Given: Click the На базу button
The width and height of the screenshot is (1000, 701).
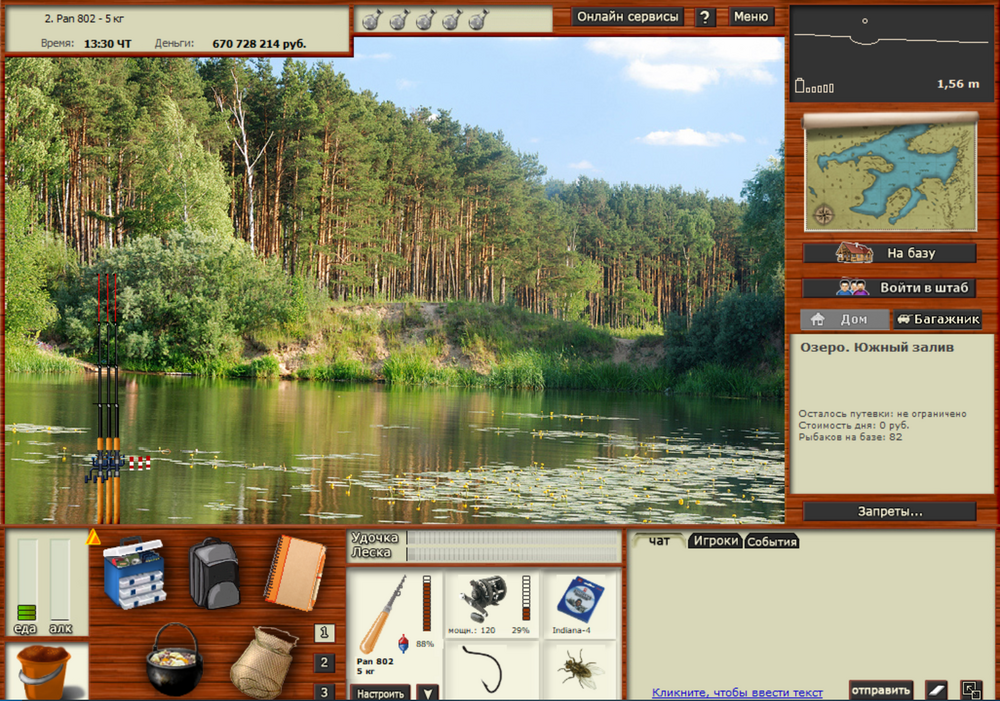Looking at the screenshot, I should [x=889, y=253].
